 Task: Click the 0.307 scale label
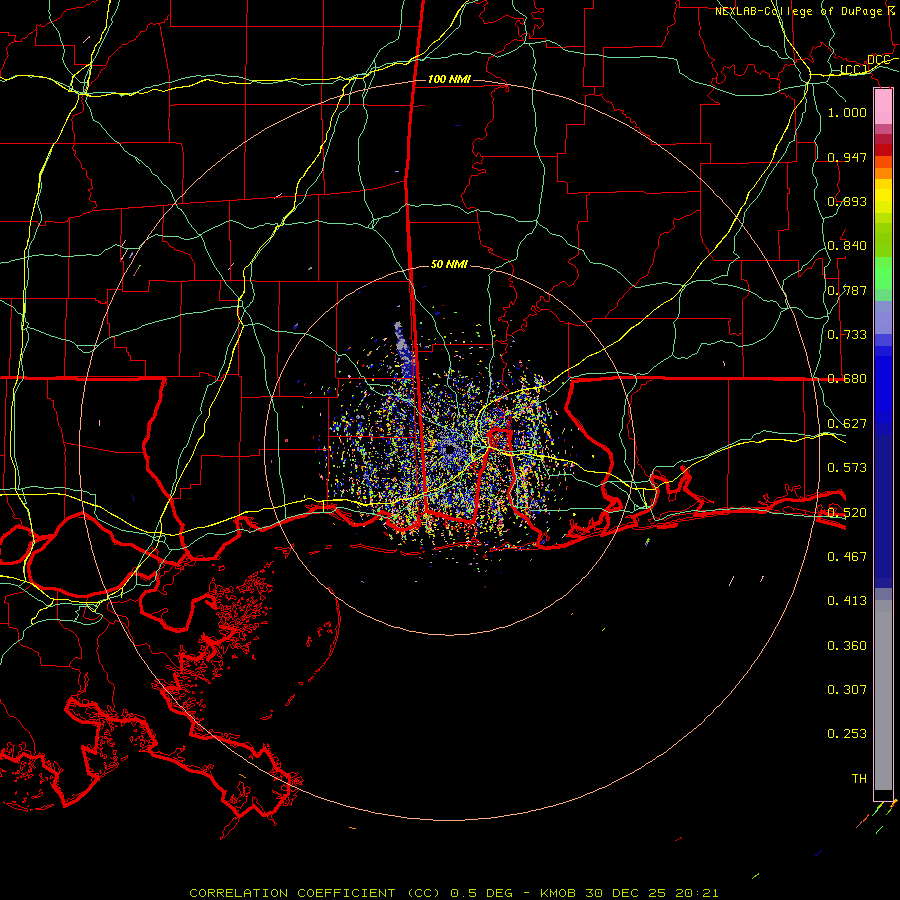[847, 689]
